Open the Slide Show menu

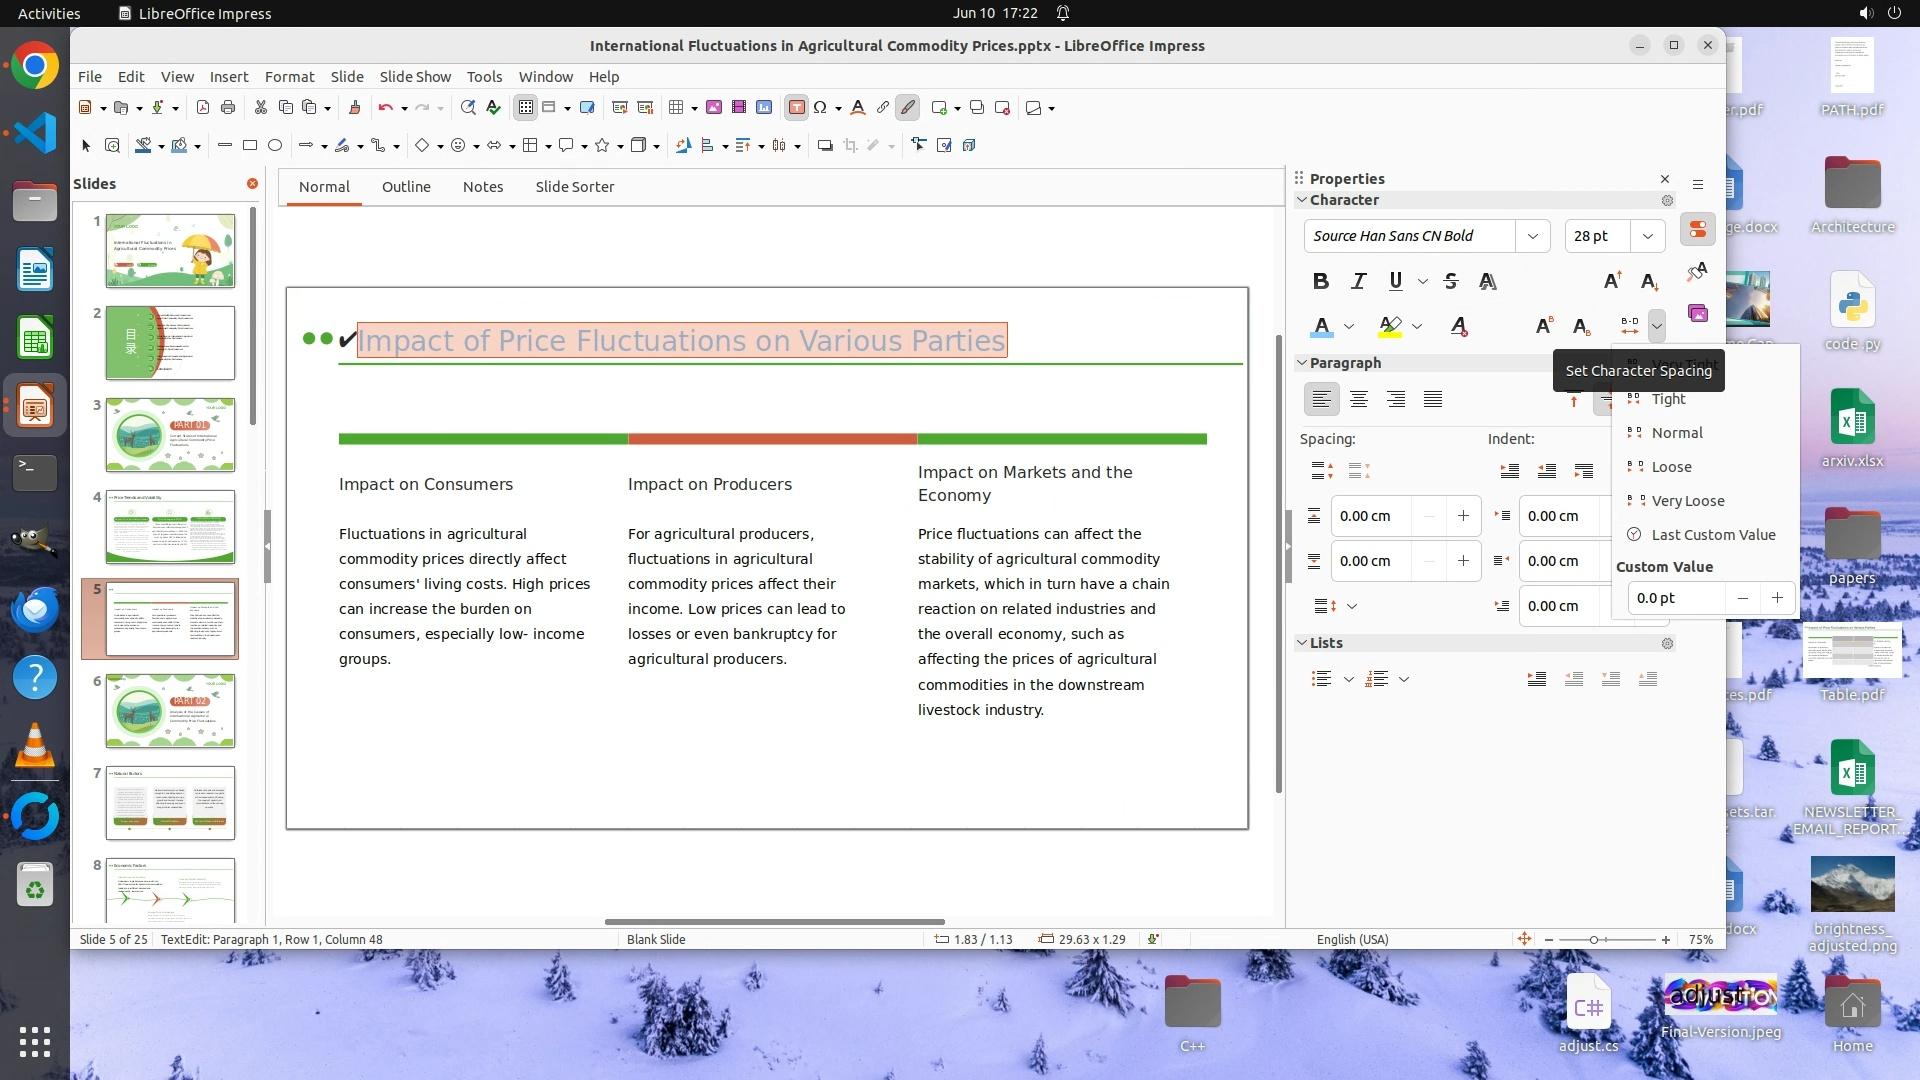415,77
